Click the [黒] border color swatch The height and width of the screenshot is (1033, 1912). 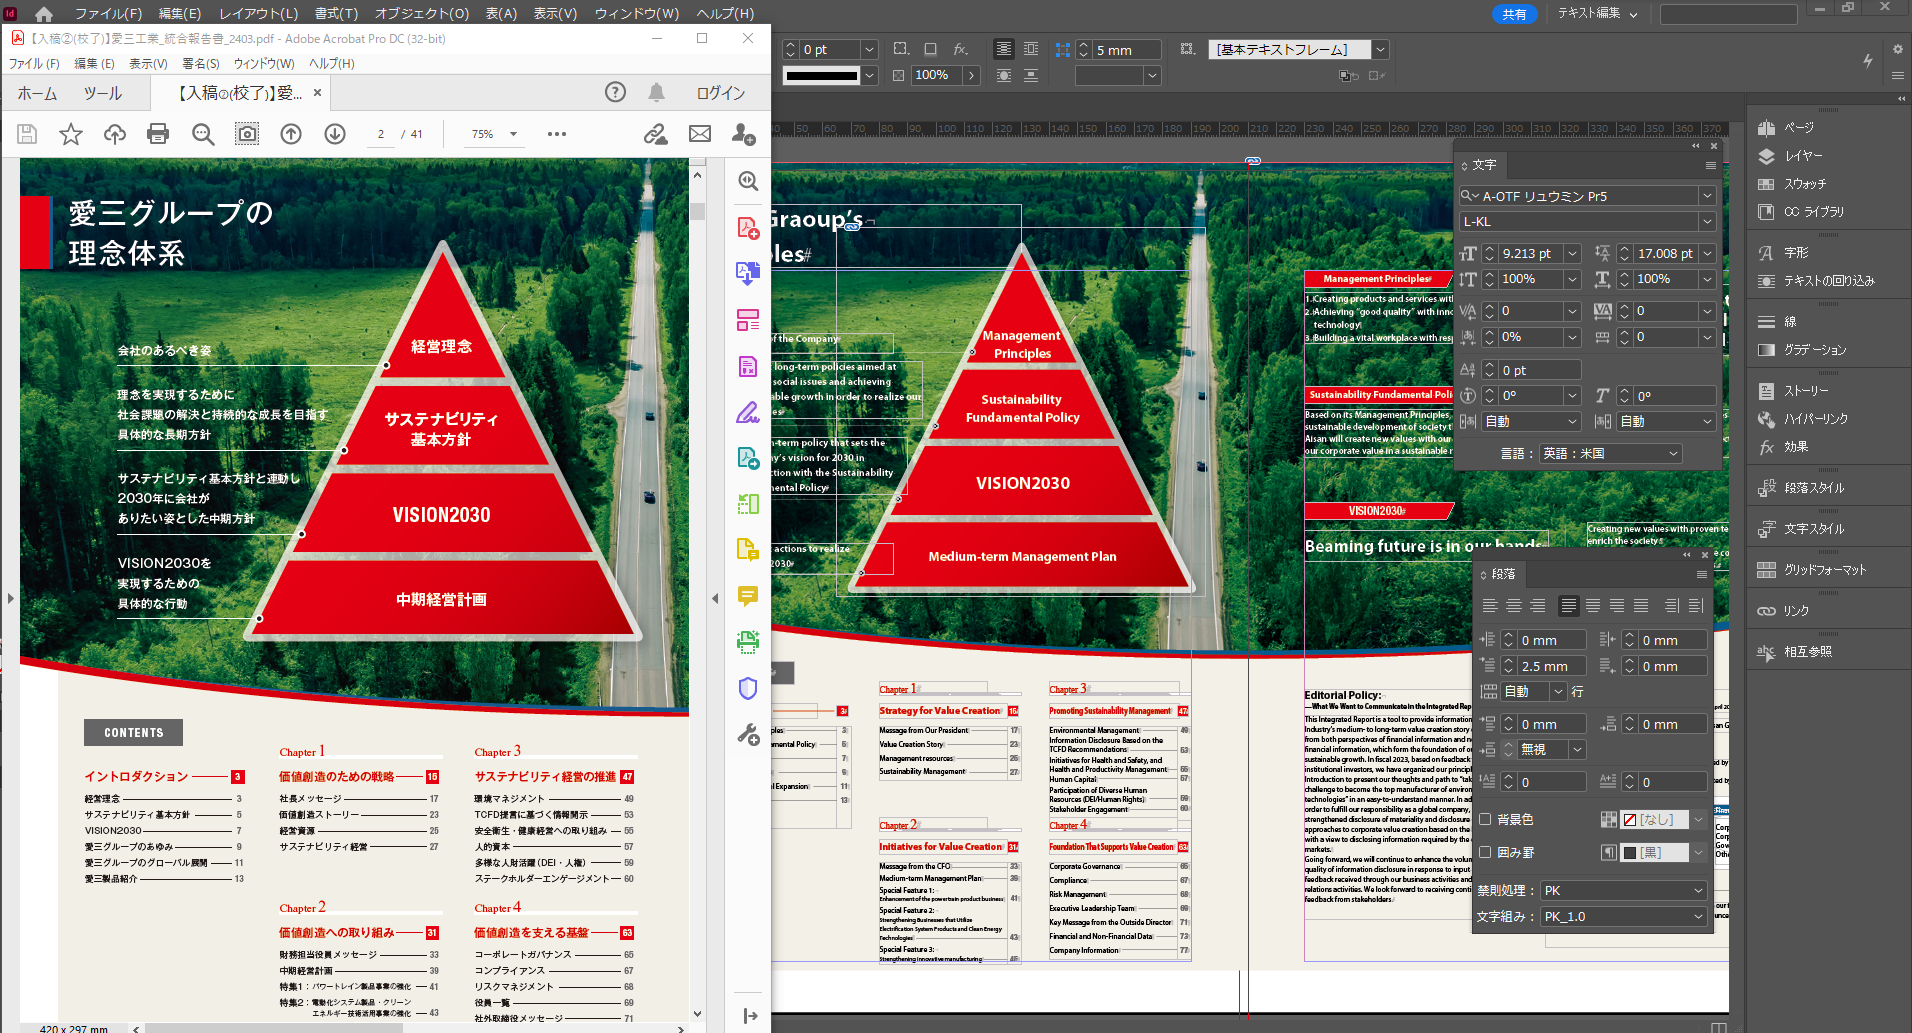1655,853
